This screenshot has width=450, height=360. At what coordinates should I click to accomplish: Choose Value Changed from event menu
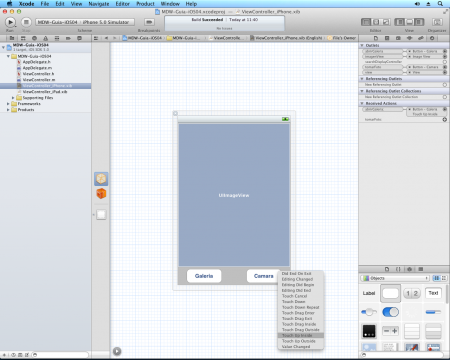[301, 347]
